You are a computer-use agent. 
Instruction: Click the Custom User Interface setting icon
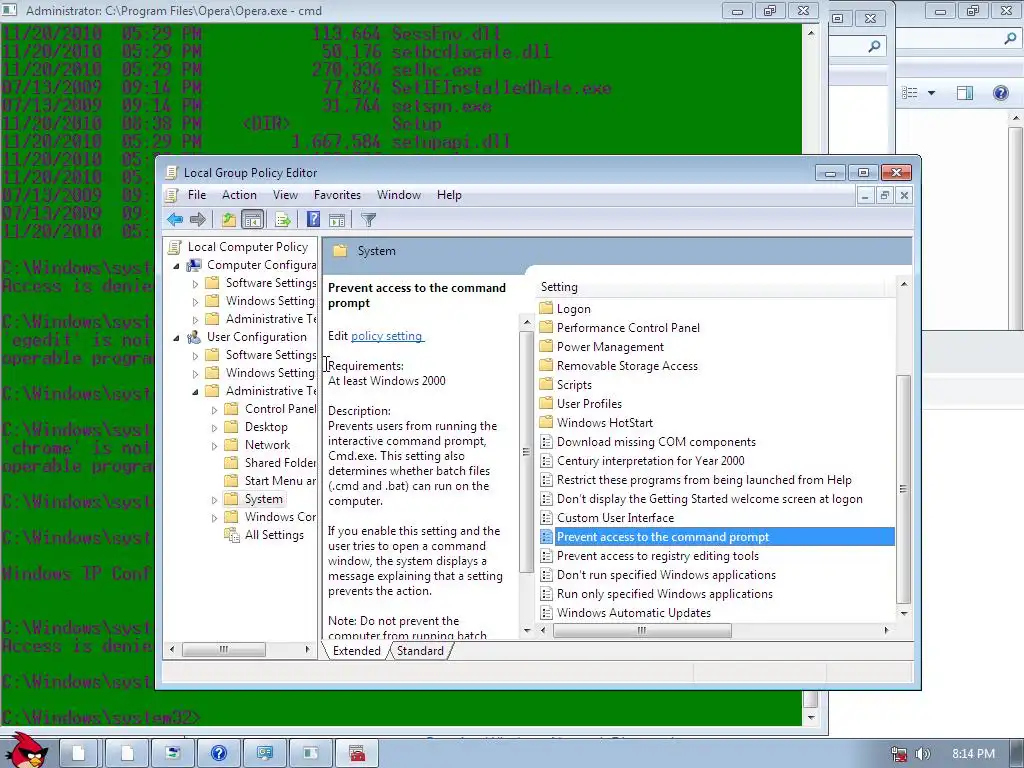[x=547, y=517]
